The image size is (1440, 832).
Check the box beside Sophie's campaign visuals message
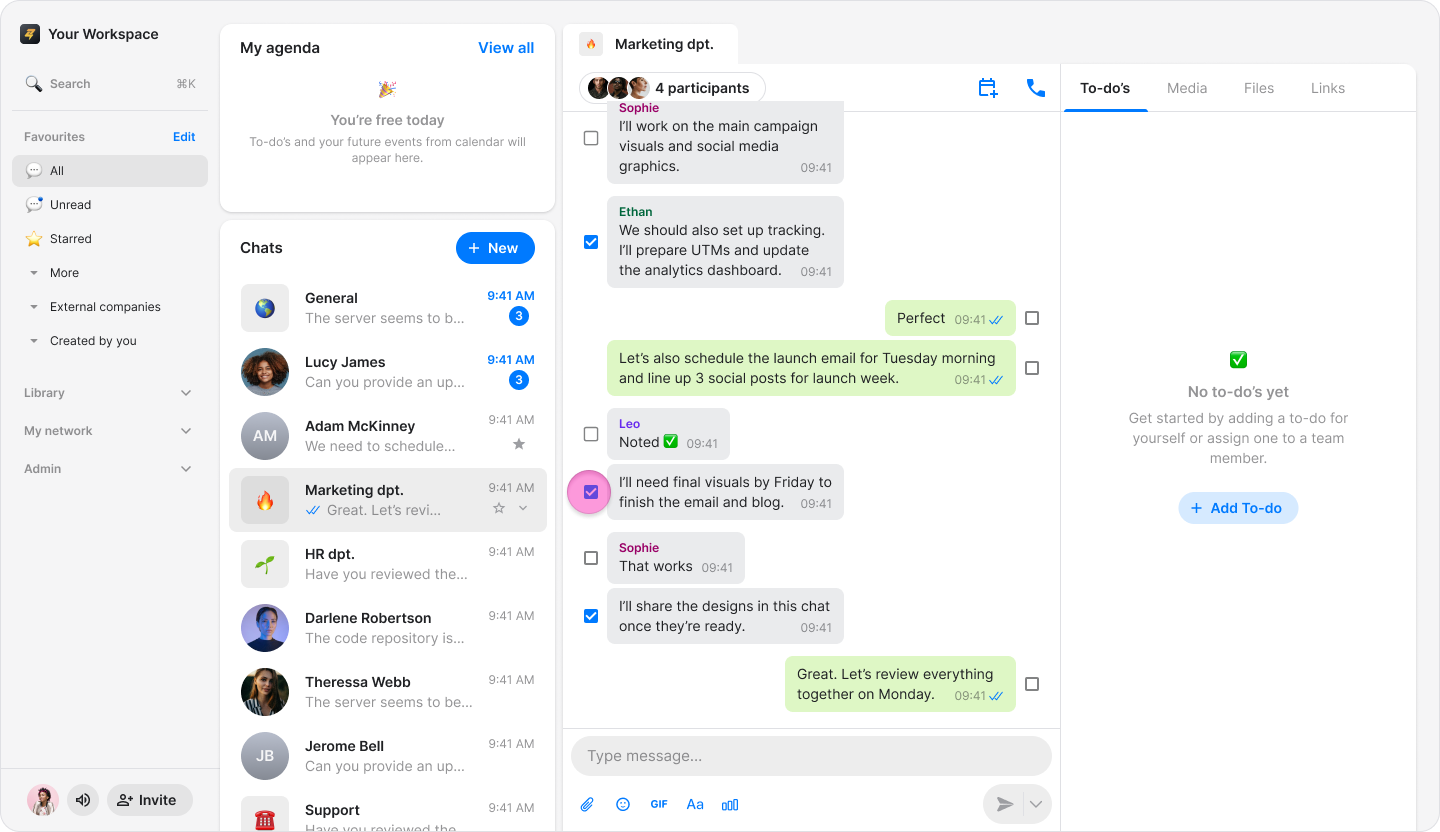591,138
